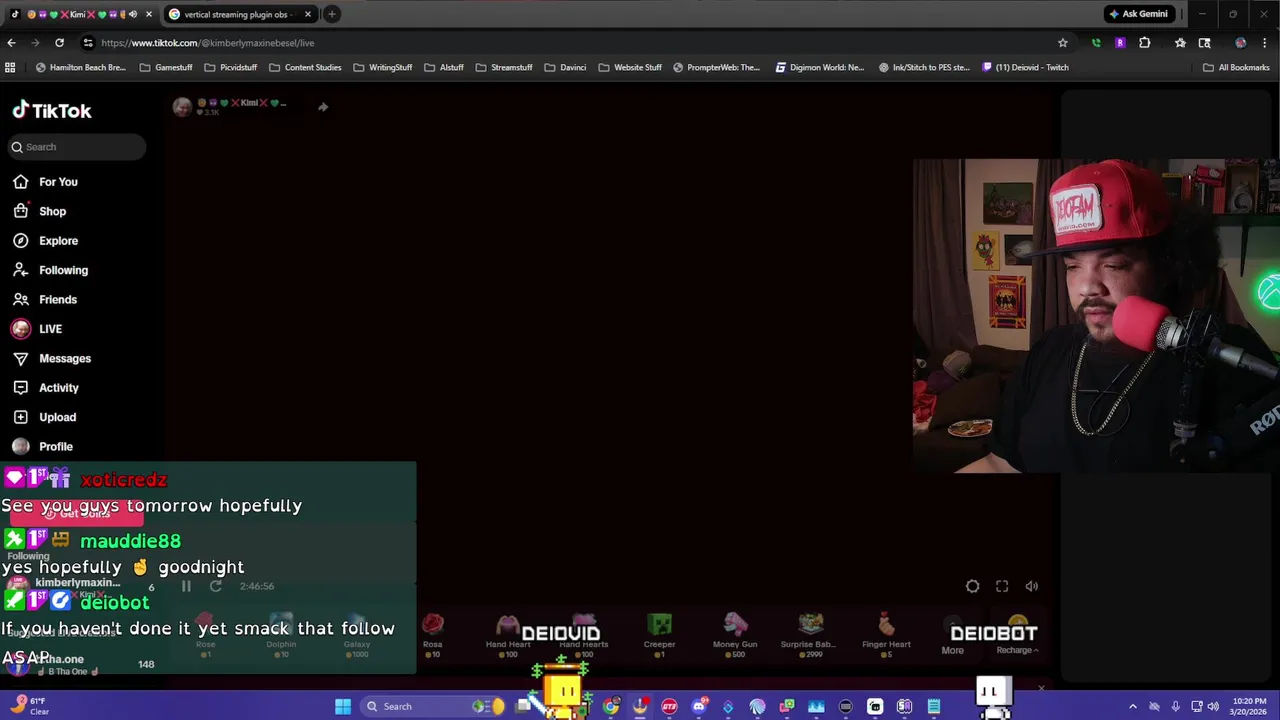
Task: Open the tab search side panel icon
Action: click(1205, 43)
